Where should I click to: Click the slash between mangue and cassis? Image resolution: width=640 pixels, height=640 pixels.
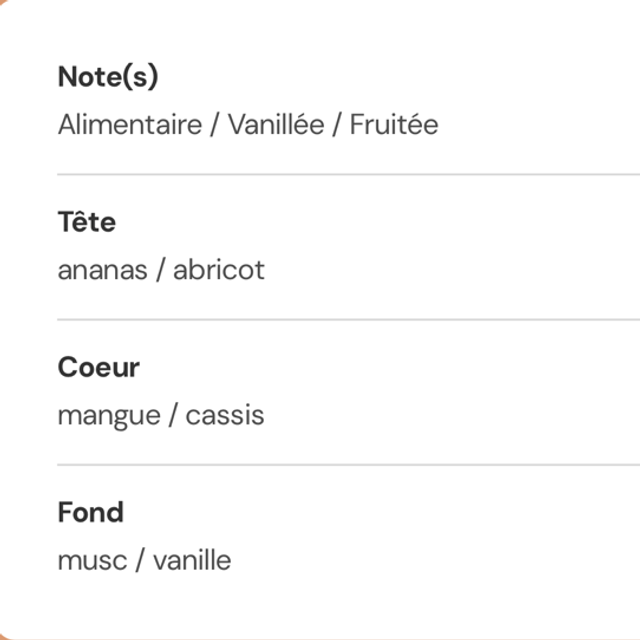coord(173,415)
